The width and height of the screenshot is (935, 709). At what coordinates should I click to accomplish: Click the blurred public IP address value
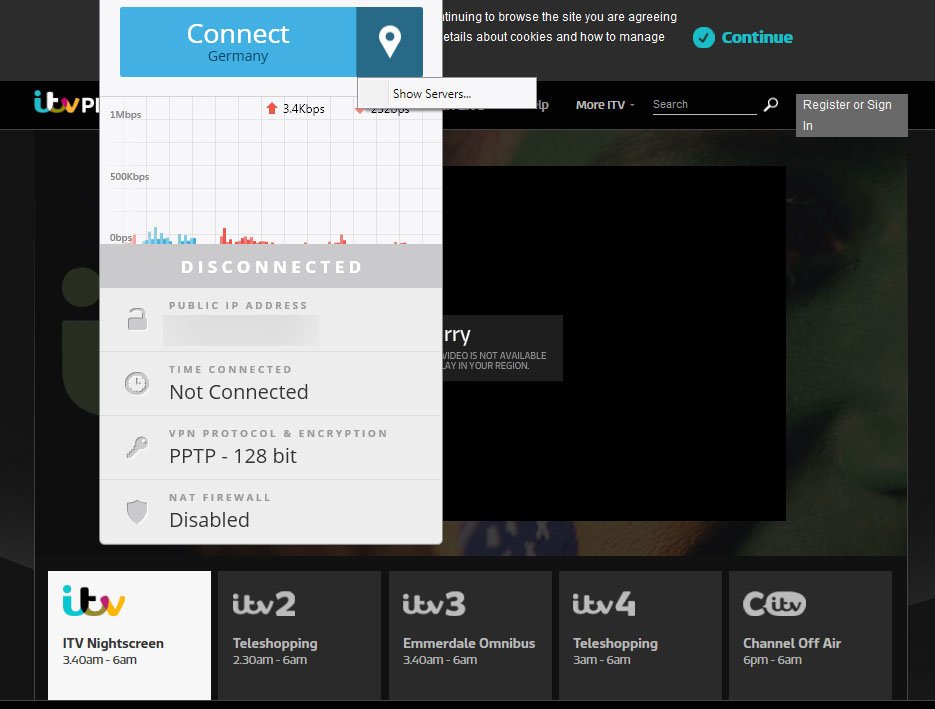tap(241, 331)
